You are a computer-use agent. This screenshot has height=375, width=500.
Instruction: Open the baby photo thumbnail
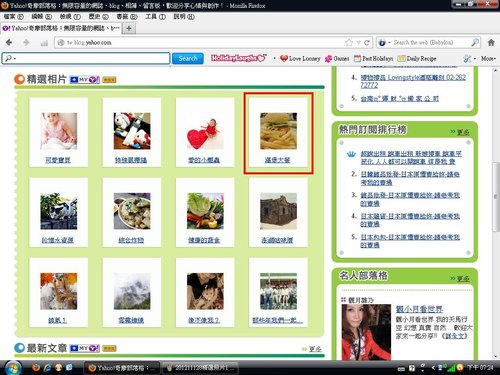point(59,131)
